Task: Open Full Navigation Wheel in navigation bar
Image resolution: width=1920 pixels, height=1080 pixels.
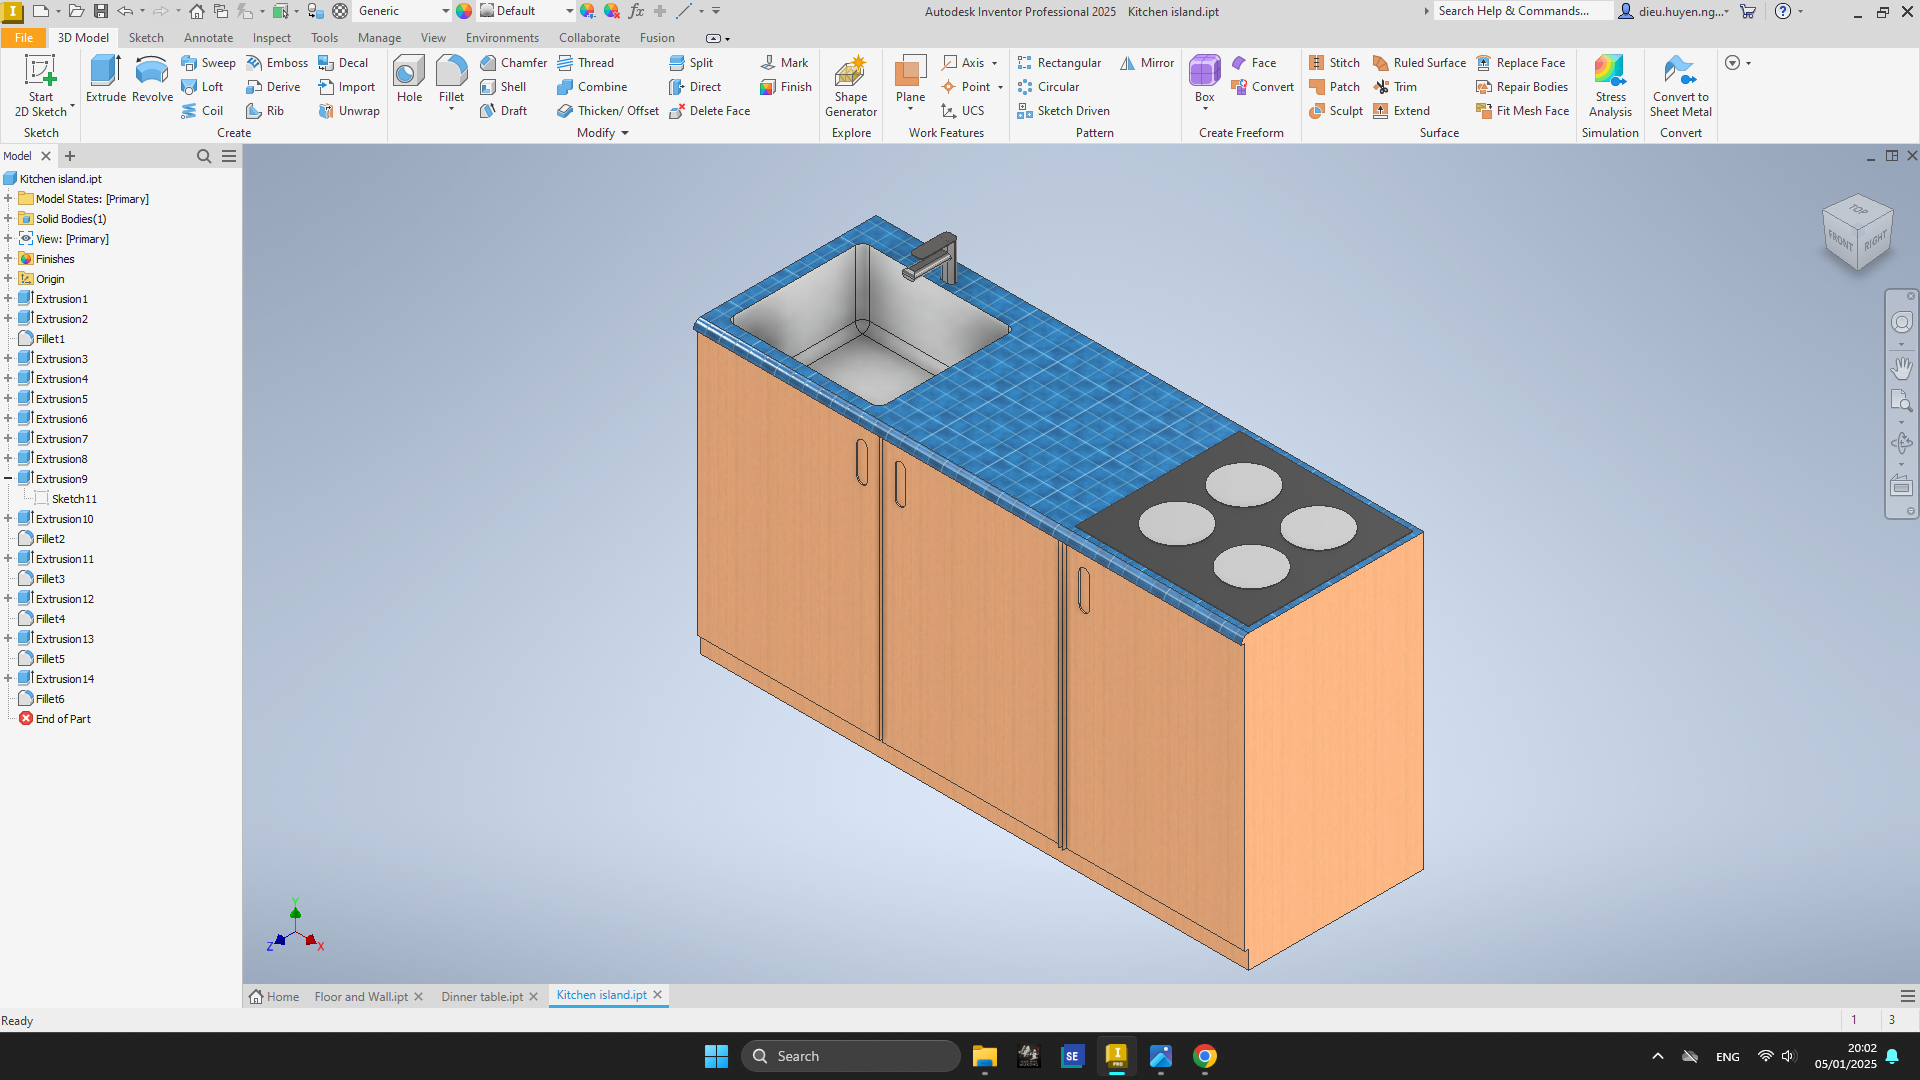Action: (x=1901, y=322)
